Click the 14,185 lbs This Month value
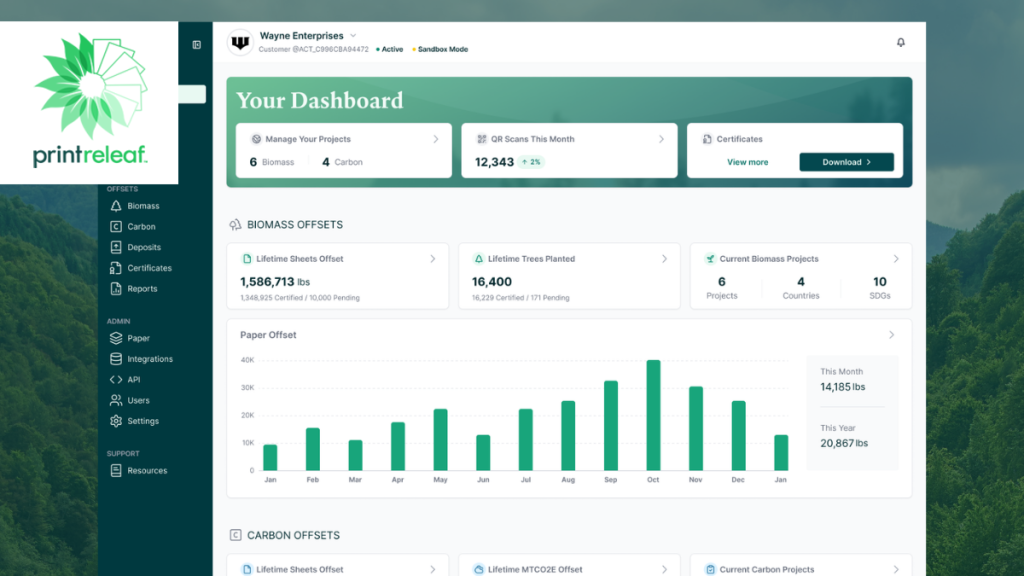The image size is (1024, 576). click(x=842, y=387)
